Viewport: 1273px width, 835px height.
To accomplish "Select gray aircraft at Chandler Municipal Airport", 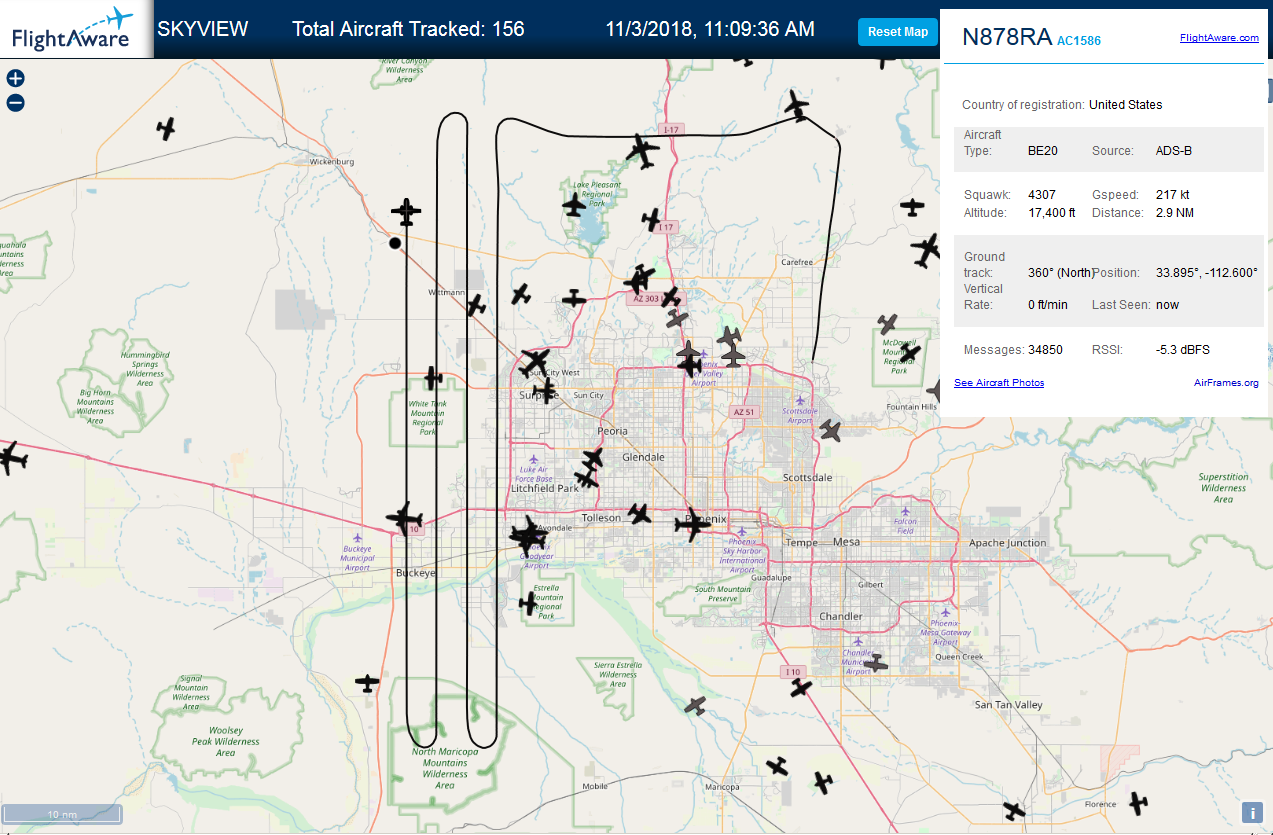I will pos(875,663).
